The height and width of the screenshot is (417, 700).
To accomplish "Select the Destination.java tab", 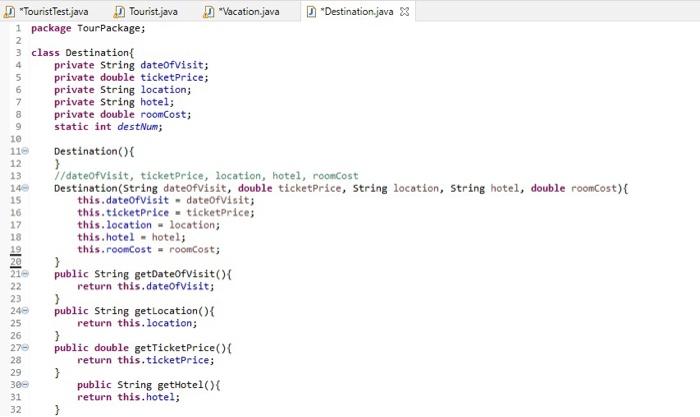I will 358,11.
